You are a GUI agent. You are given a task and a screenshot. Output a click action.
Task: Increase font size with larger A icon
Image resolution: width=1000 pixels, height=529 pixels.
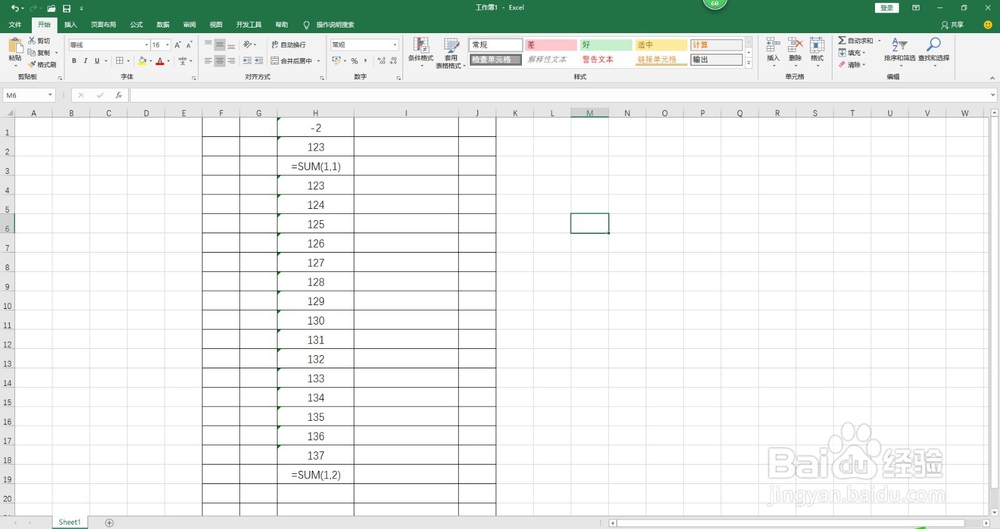178,45
